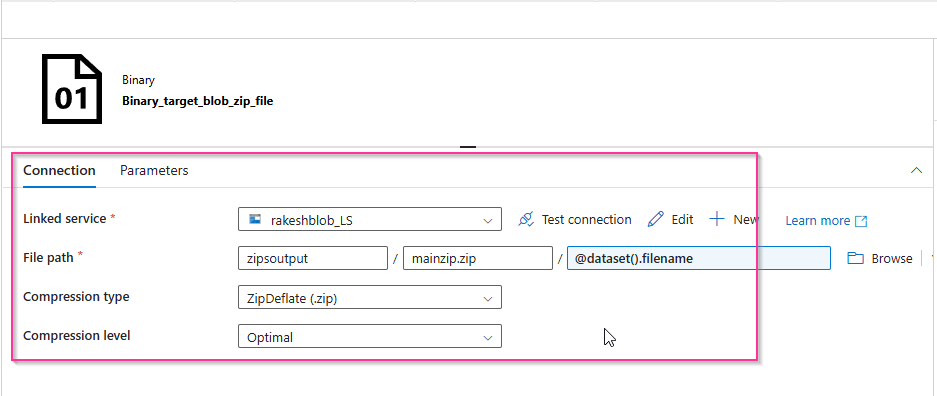Screen dimensions: 937x396
Task: Click the Edit pencil icon
Action: (656, 219)
